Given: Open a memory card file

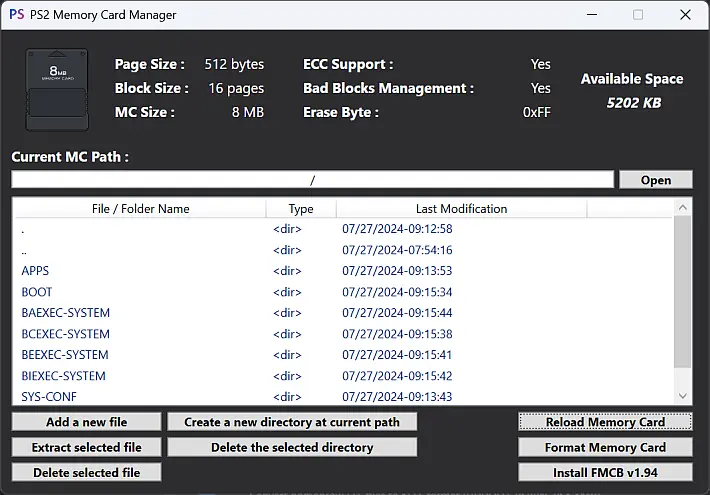Looking at the screenshot, I should (x=656, y=180).
